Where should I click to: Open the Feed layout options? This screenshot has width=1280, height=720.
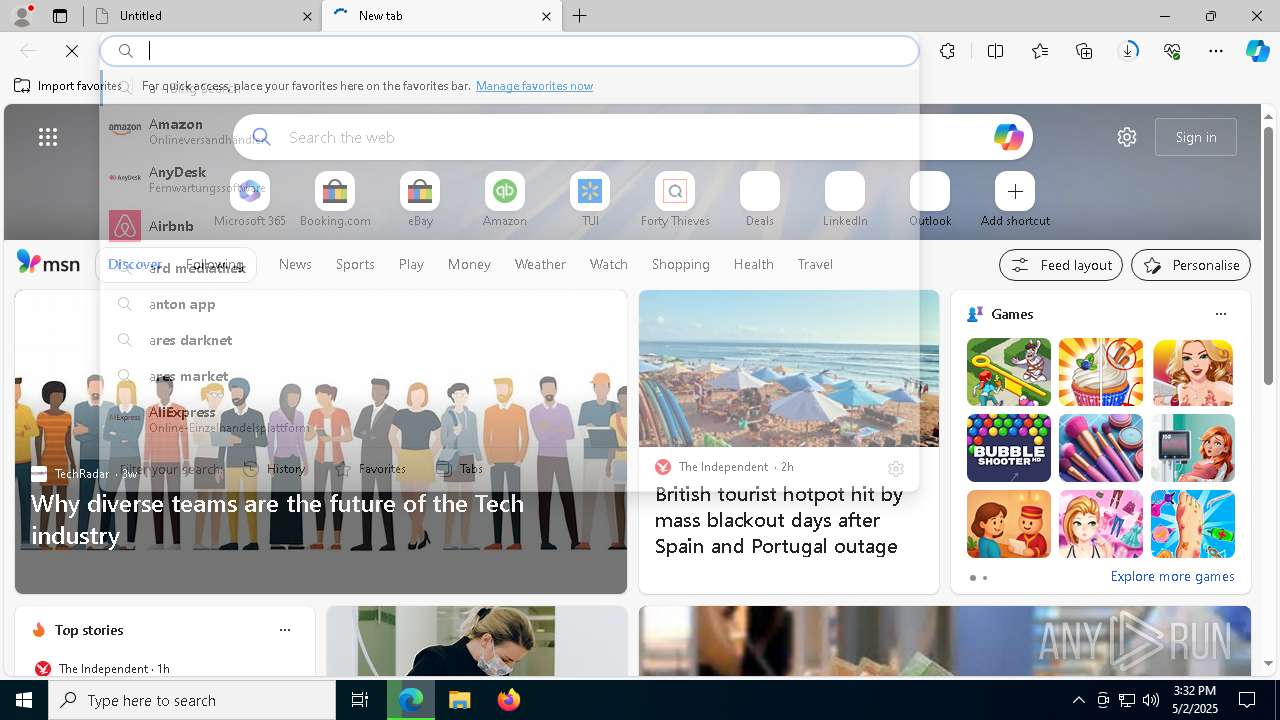point(1061,265)
